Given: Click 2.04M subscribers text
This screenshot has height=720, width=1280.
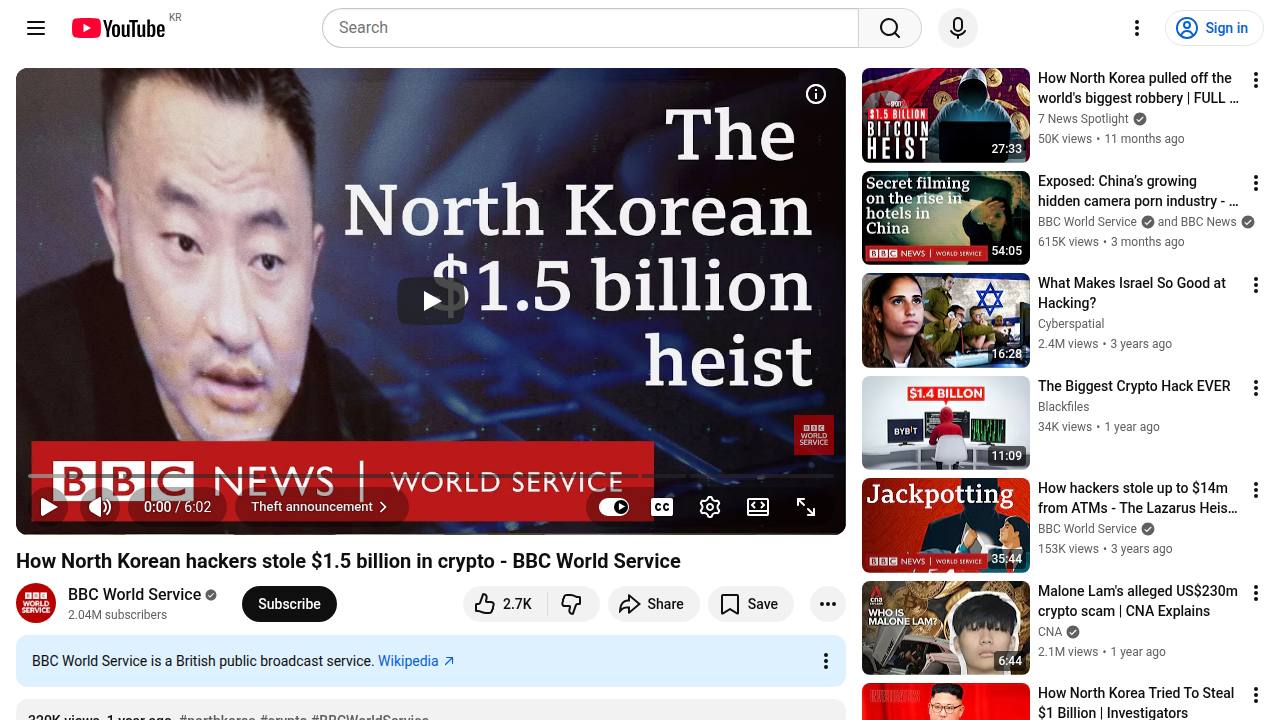Looking at the screenshot, I should tap(117, 615).
